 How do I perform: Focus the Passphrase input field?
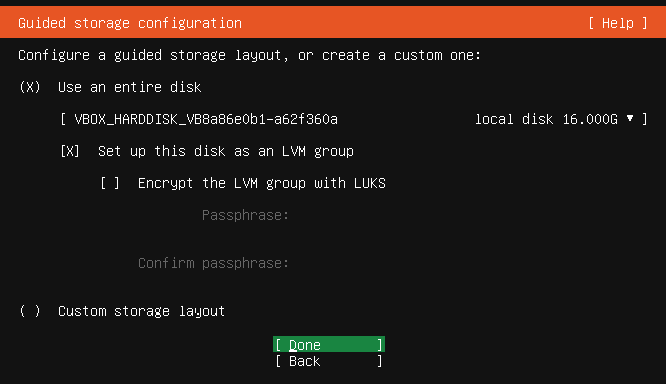[x=467, y=215]
